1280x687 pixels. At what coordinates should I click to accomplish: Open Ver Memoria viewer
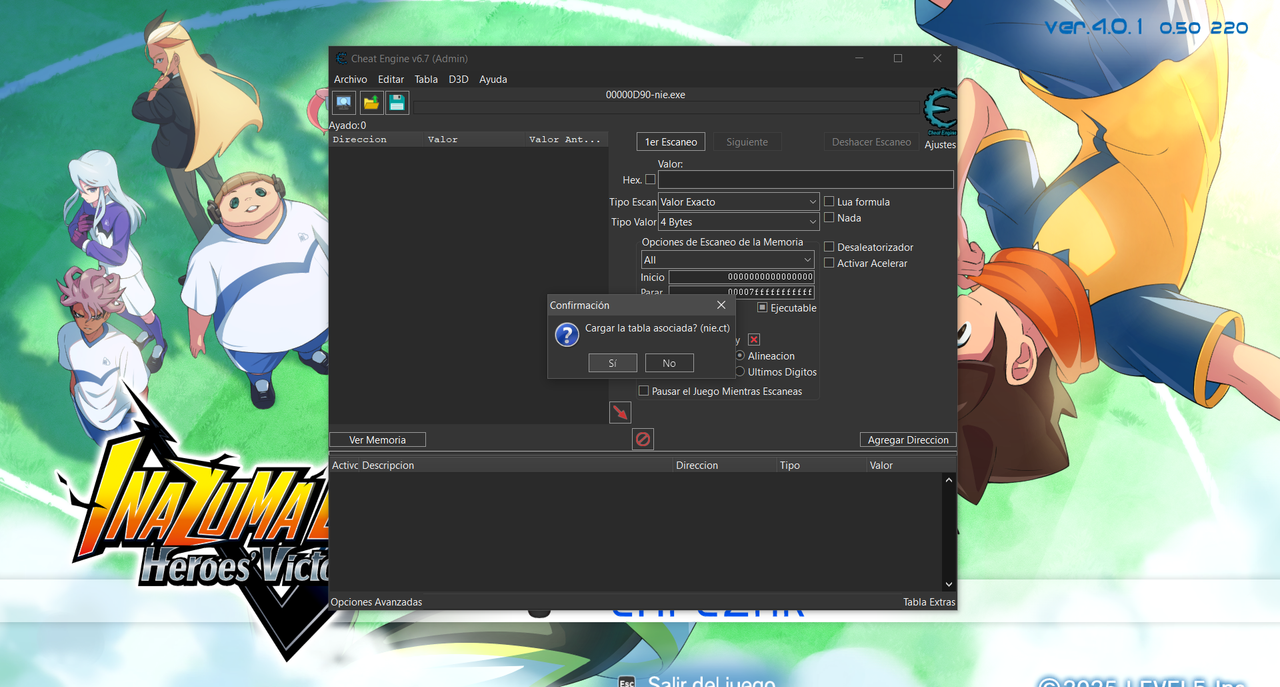coord(378,440)
